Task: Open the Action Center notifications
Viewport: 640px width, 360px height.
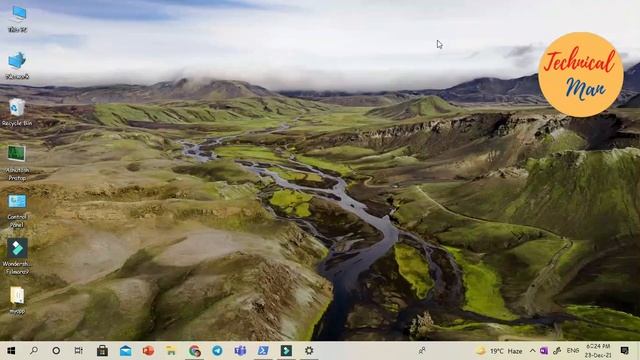Action: point(624,351)
